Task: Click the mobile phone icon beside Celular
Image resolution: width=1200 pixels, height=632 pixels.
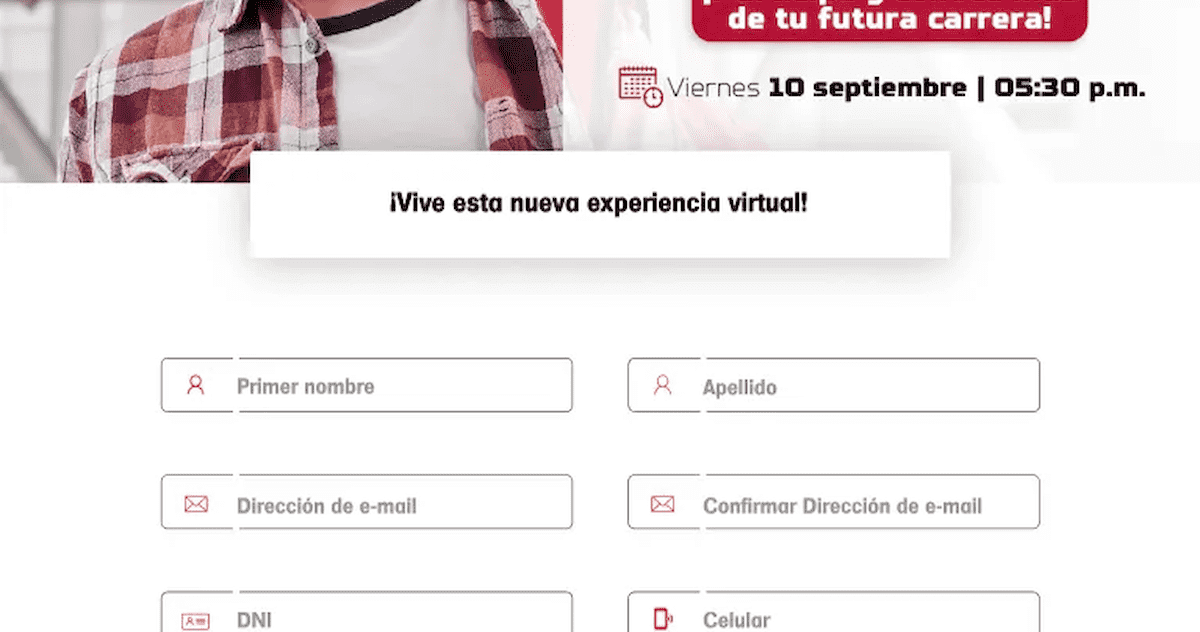Action: point(662,619)
